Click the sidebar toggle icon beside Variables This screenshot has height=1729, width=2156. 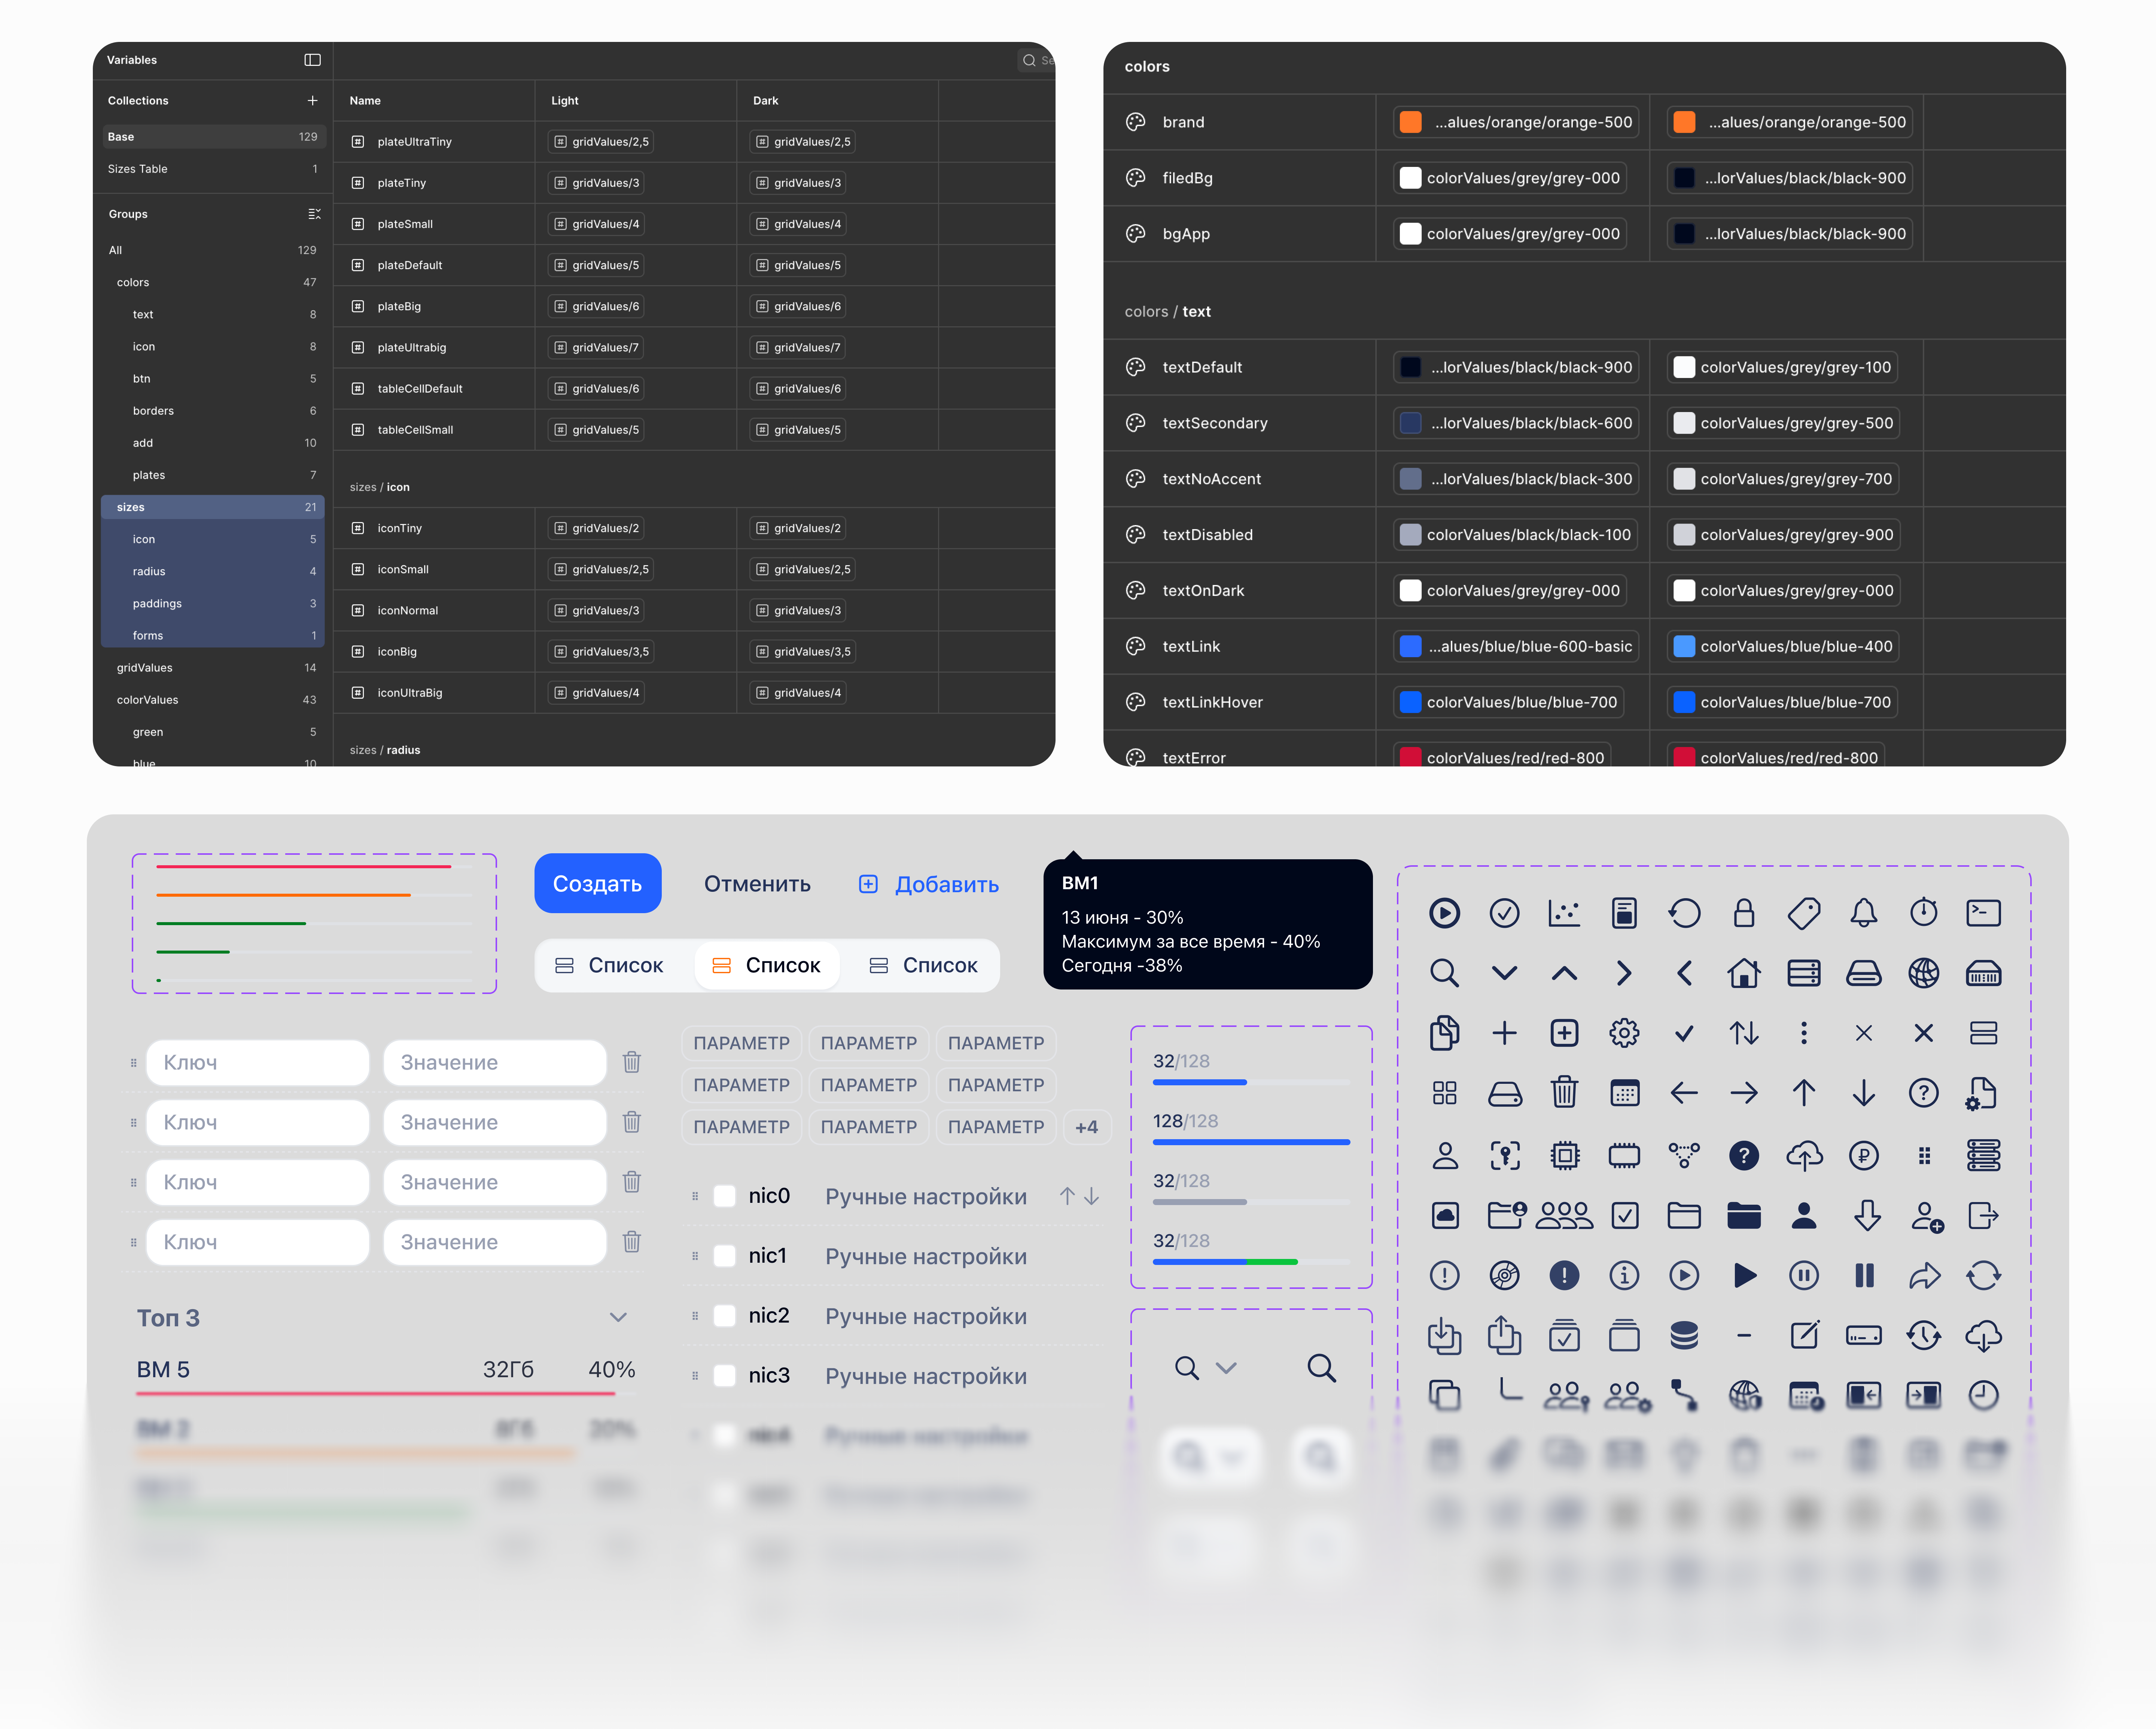312,60
